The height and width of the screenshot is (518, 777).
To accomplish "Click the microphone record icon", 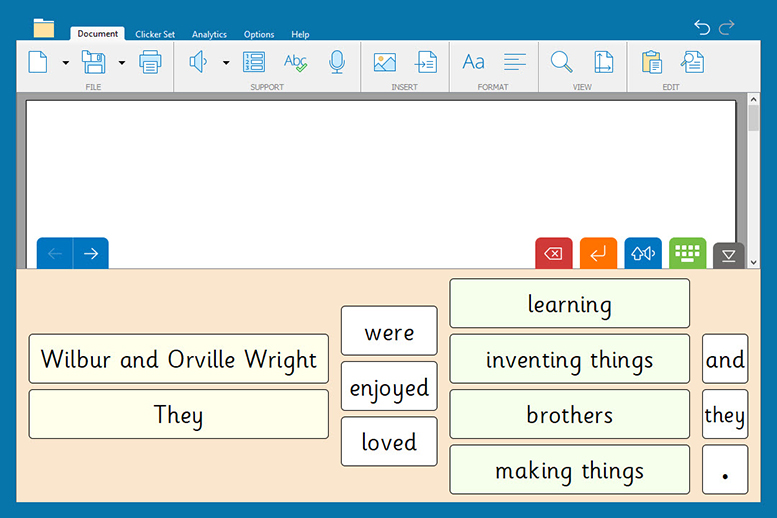I will [x=337, y=63].
